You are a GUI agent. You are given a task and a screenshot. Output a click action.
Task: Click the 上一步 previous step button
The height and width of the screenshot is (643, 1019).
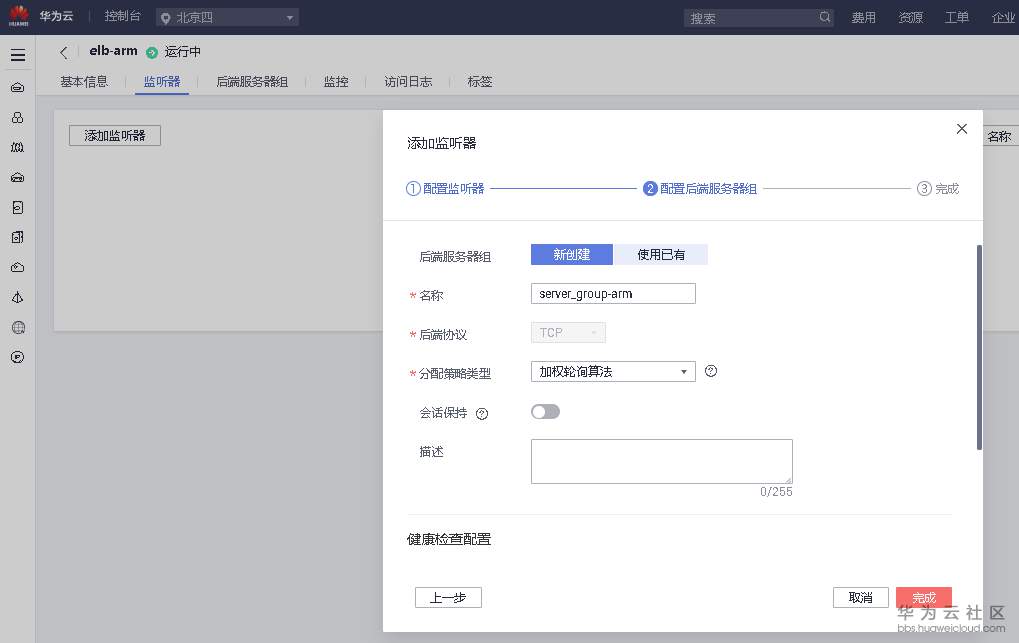coord(447,597)
